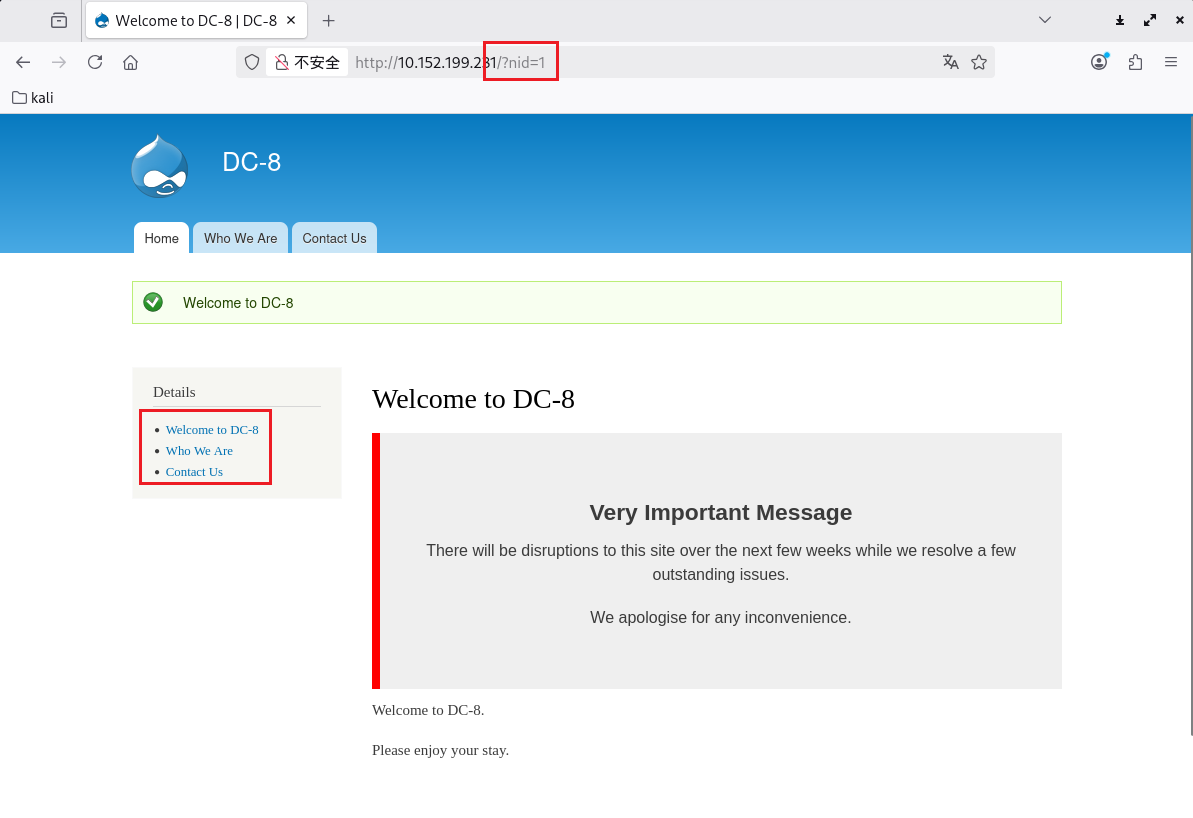Open the tracking protection shield icon

[252, 62]
